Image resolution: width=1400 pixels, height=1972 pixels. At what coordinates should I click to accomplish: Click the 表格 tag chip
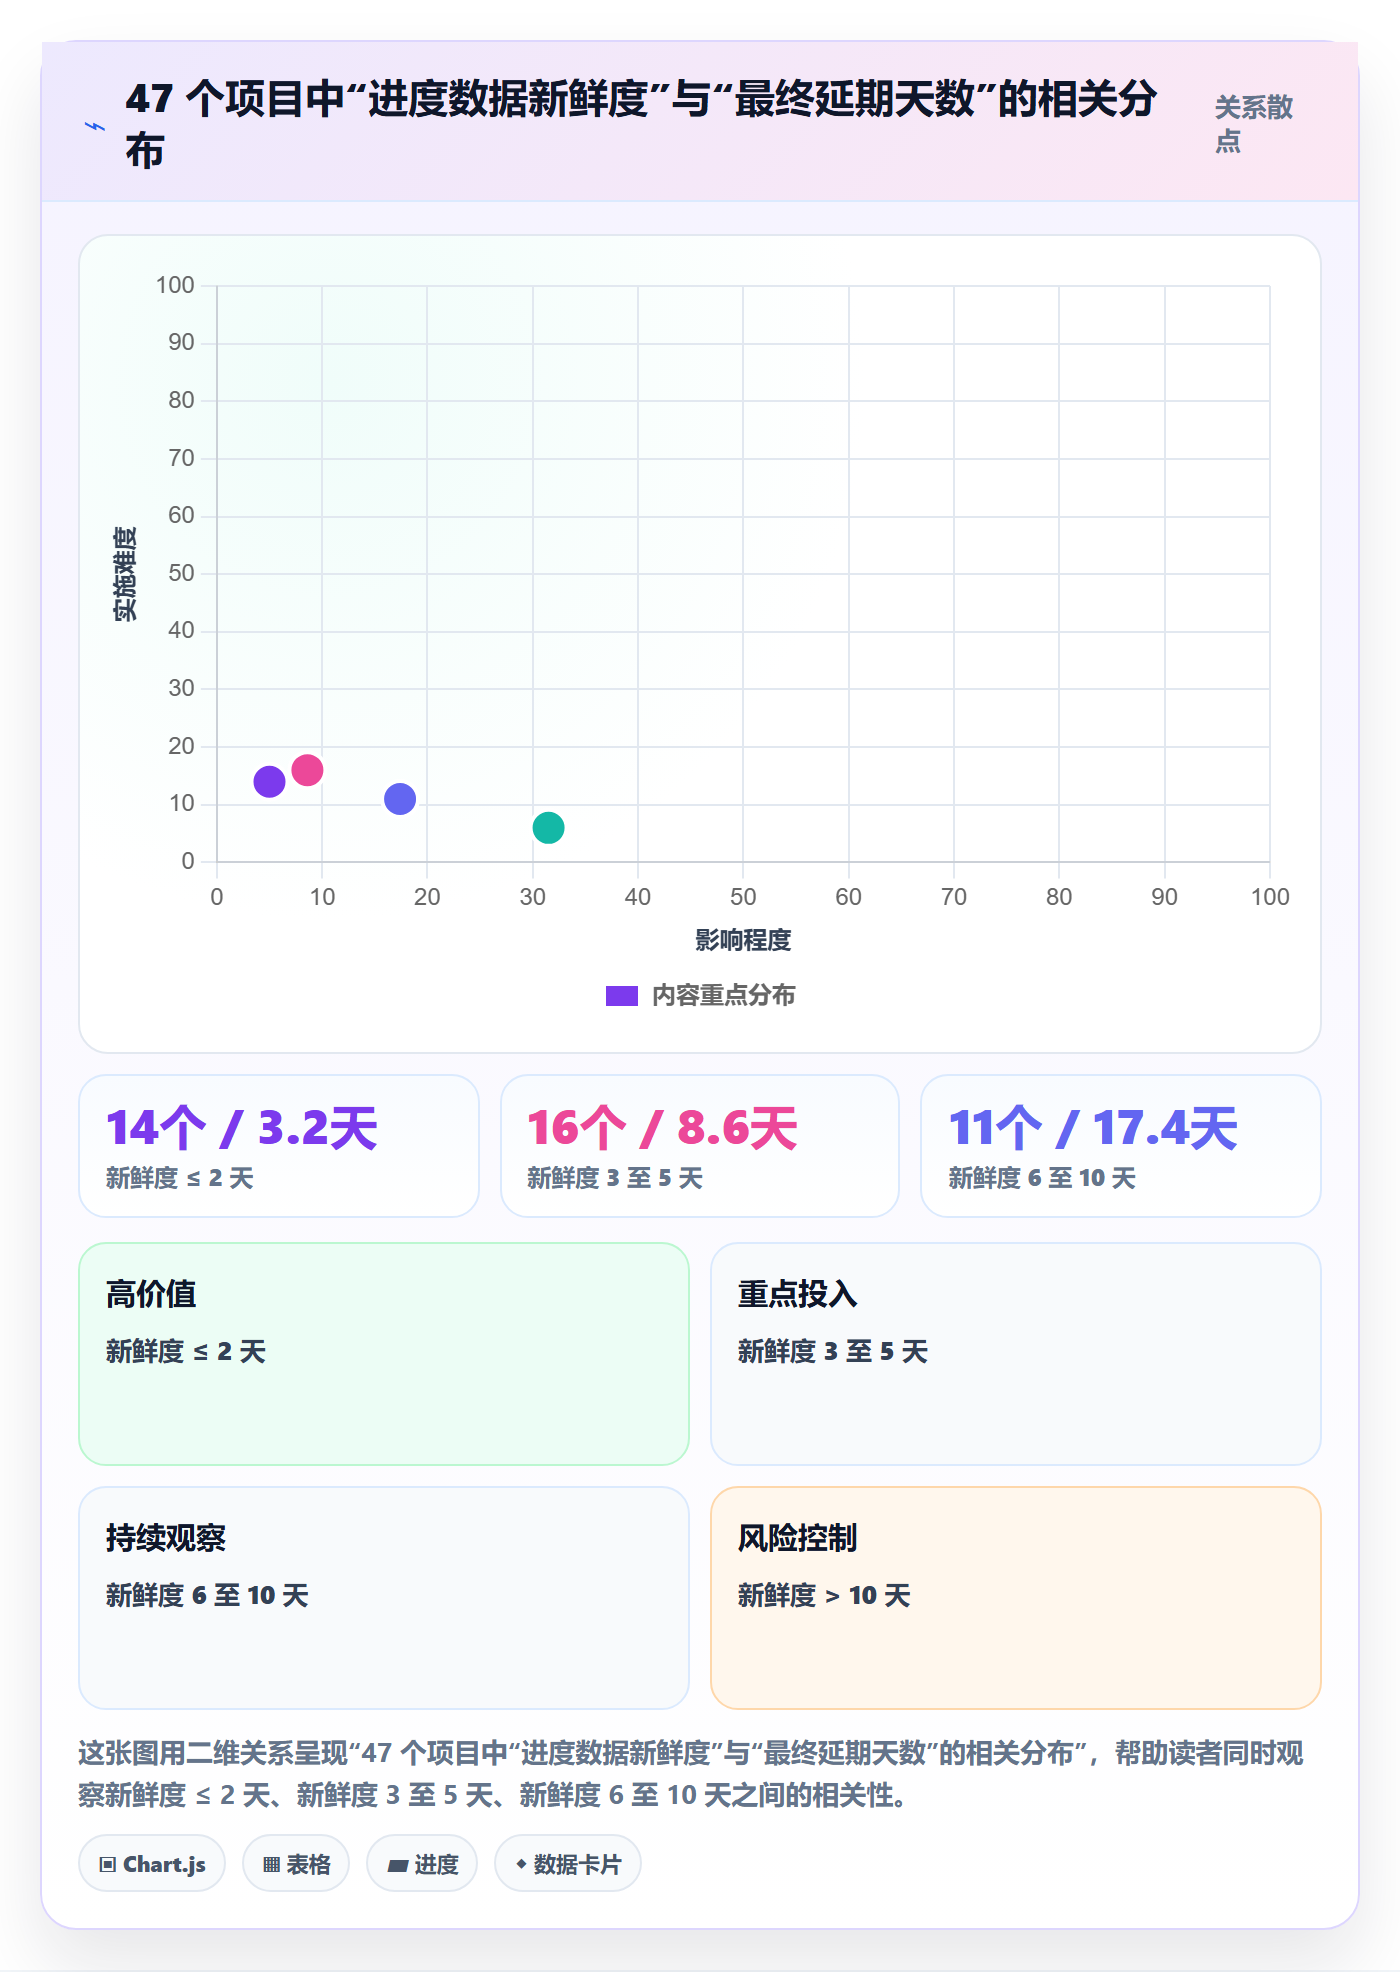point(296,1864)
